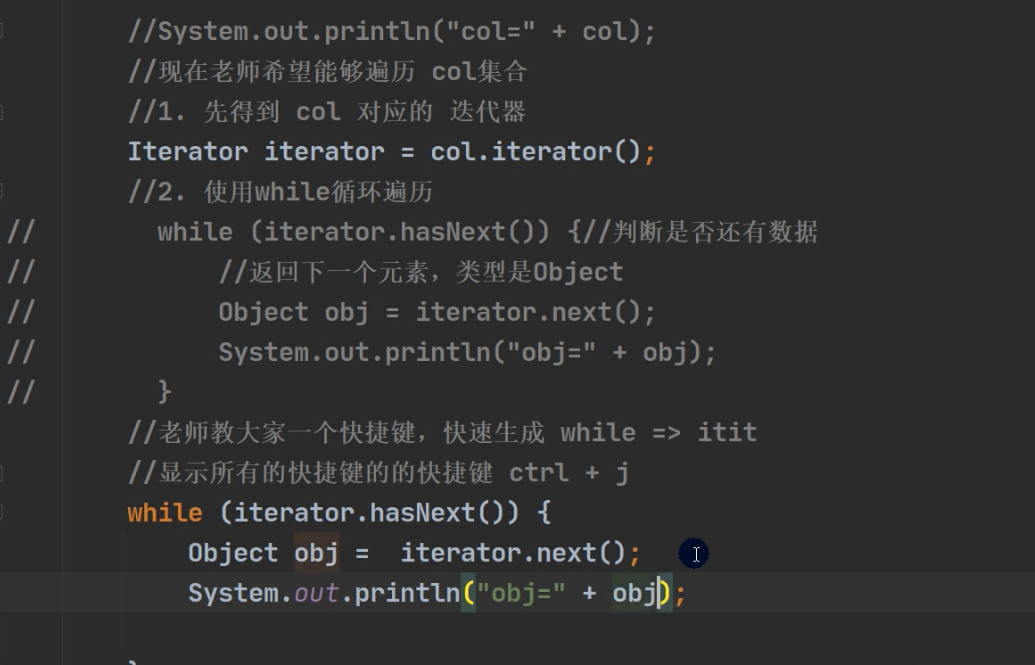Viewport: 1035px width, 665px height.
Task: Click the empty line below the active println
Action: pyautogui.click(x=400, y=632)
